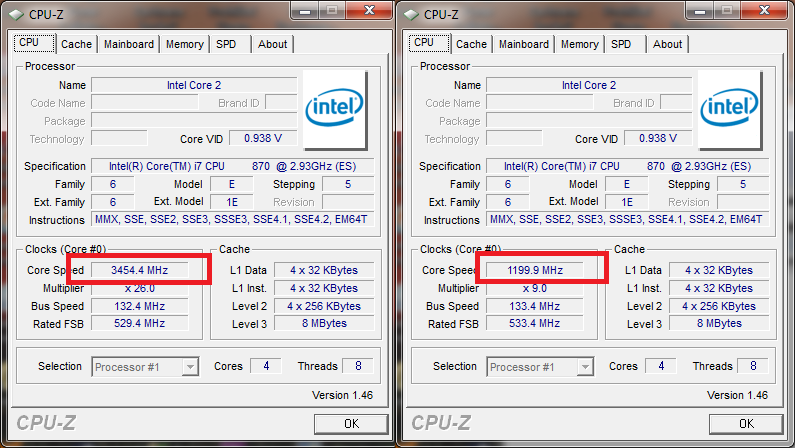Open the SPD tab in right CPU-Z window
The width and height of the screenshot is (796, 448).
coord(621,44)
